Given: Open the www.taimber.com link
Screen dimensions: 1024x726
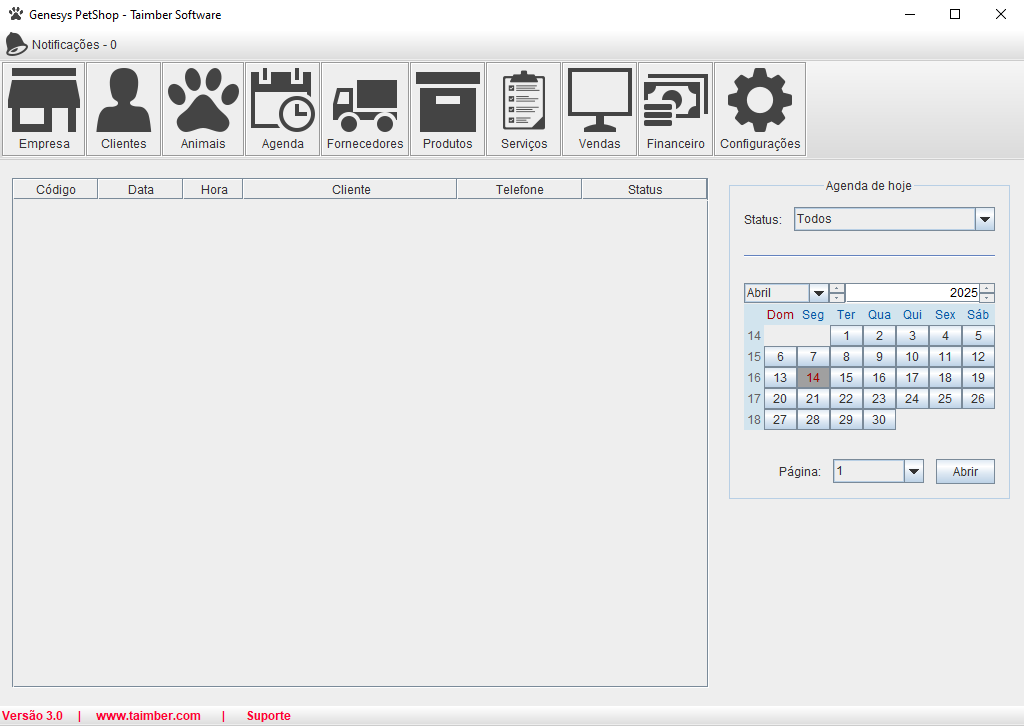Looking at the screenshot, I should point(148,716).
